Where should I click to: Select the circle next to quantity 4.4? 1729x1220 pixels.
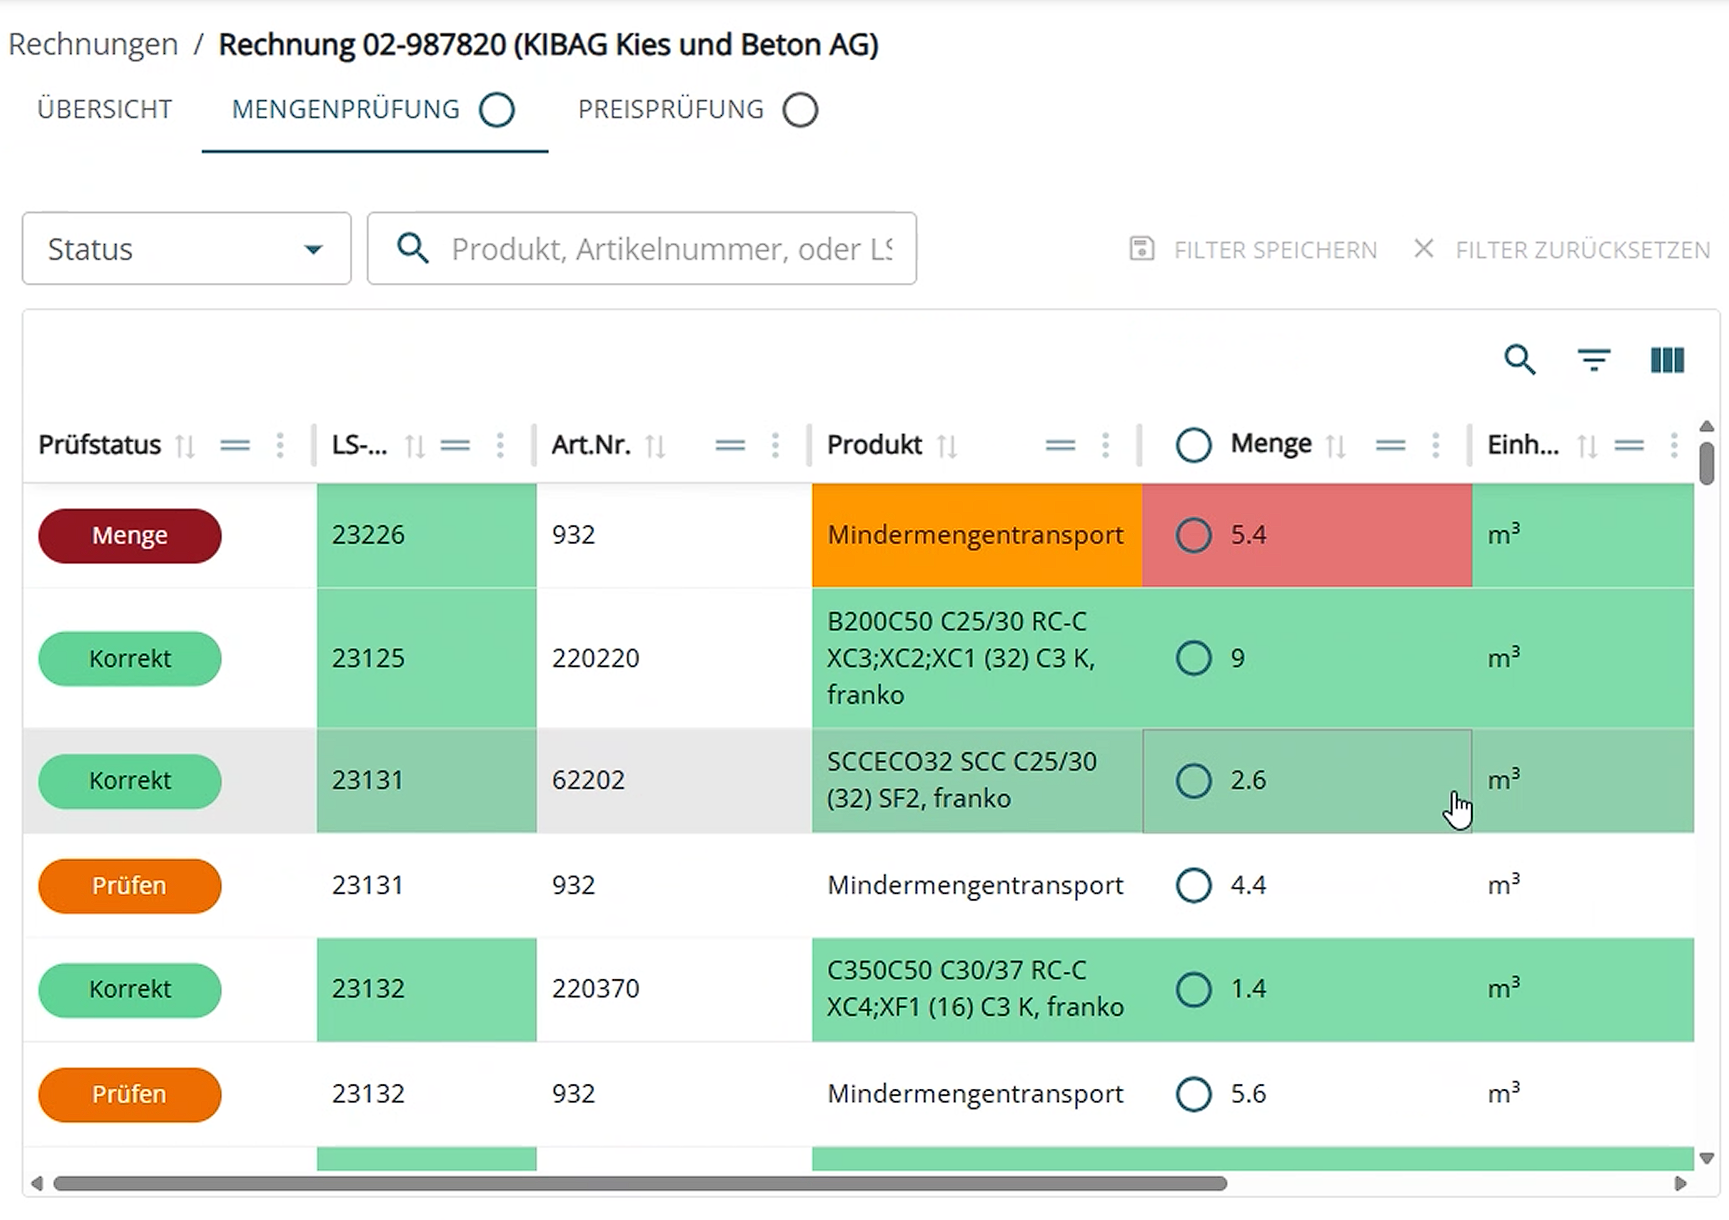point(1193,885)
